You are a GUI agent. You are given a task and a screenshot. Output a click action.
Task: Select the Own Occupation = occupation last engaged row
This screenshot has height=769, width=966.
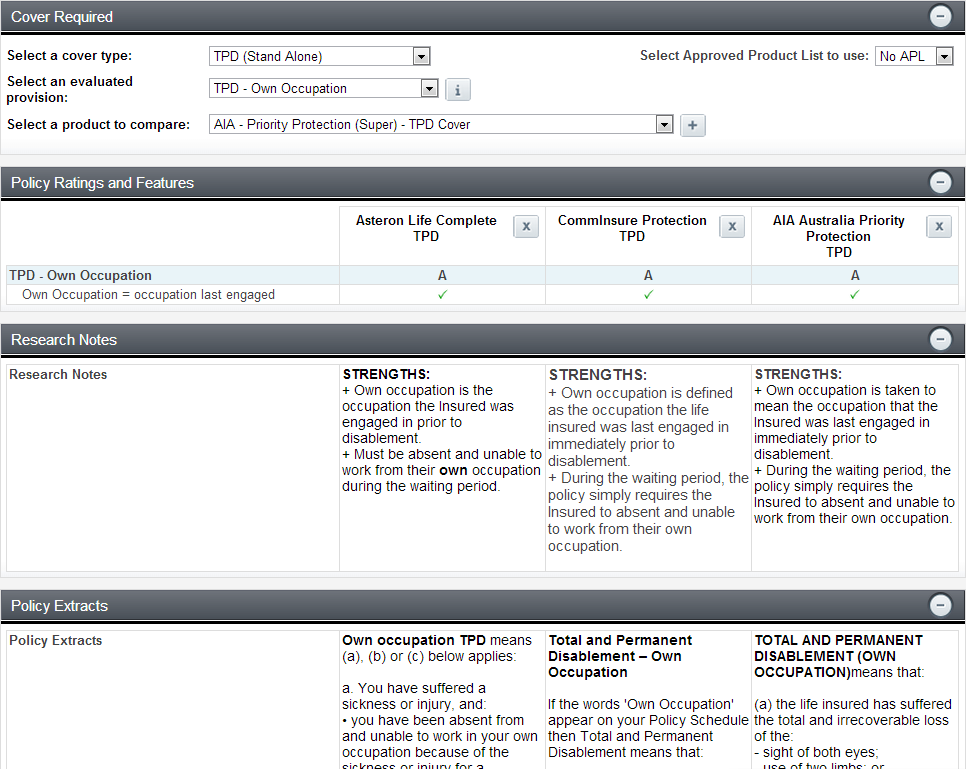click(x=482, y=295)
